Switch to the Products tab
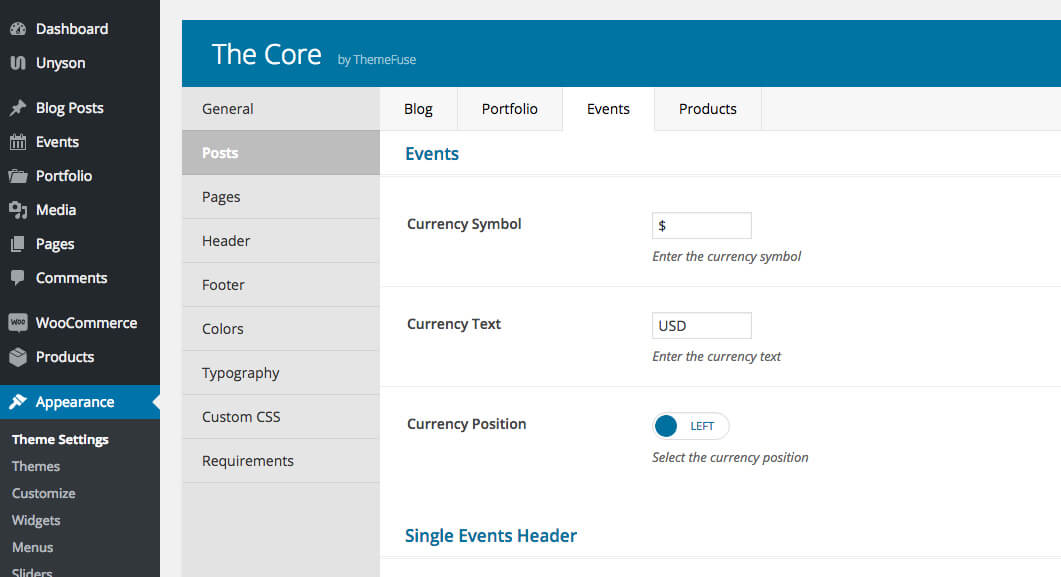This screenshot has width=1061, height=577. 708,109
